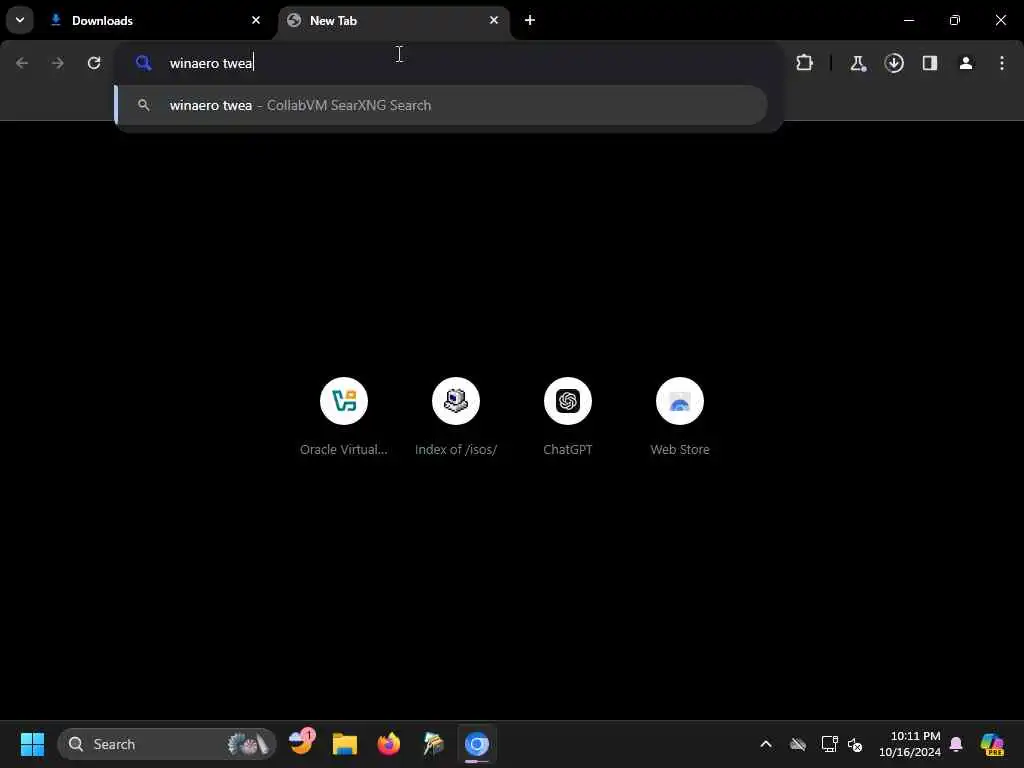Switch to the Downloads tab
Screen dimensions: 1024x768
155,20
